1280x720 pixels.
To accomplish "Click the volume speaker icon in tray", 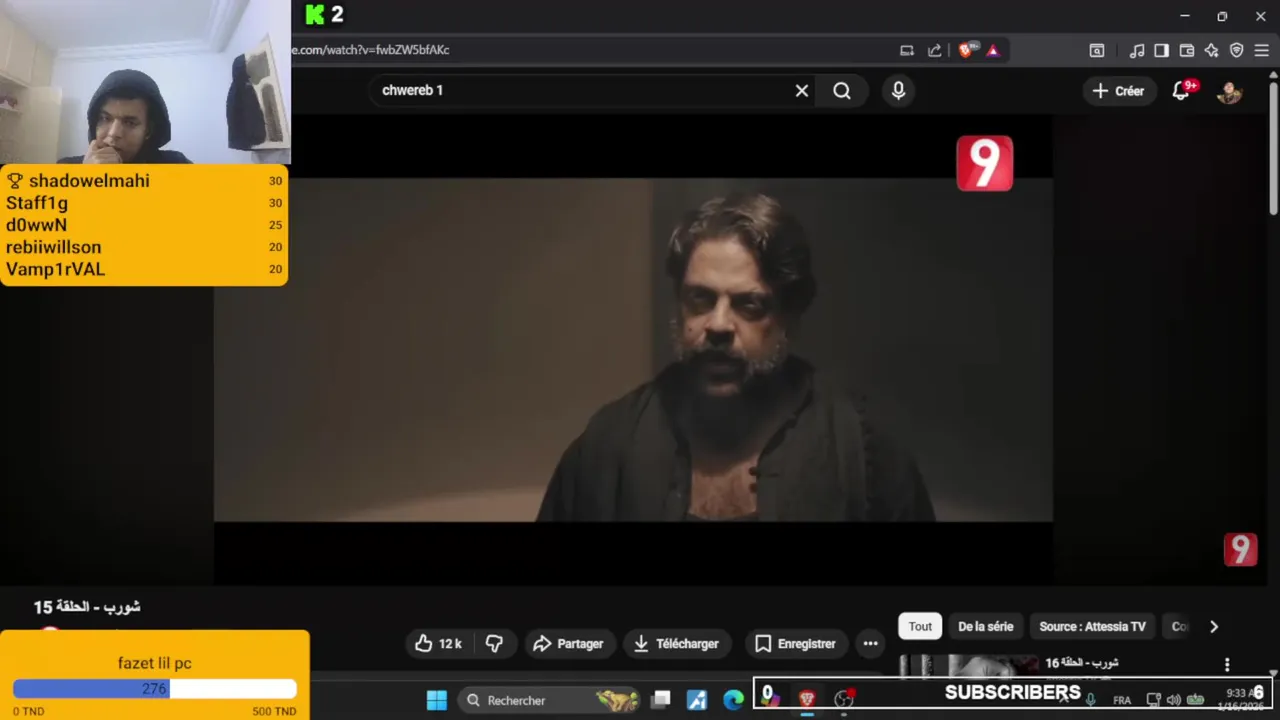I will point(1174,700).
